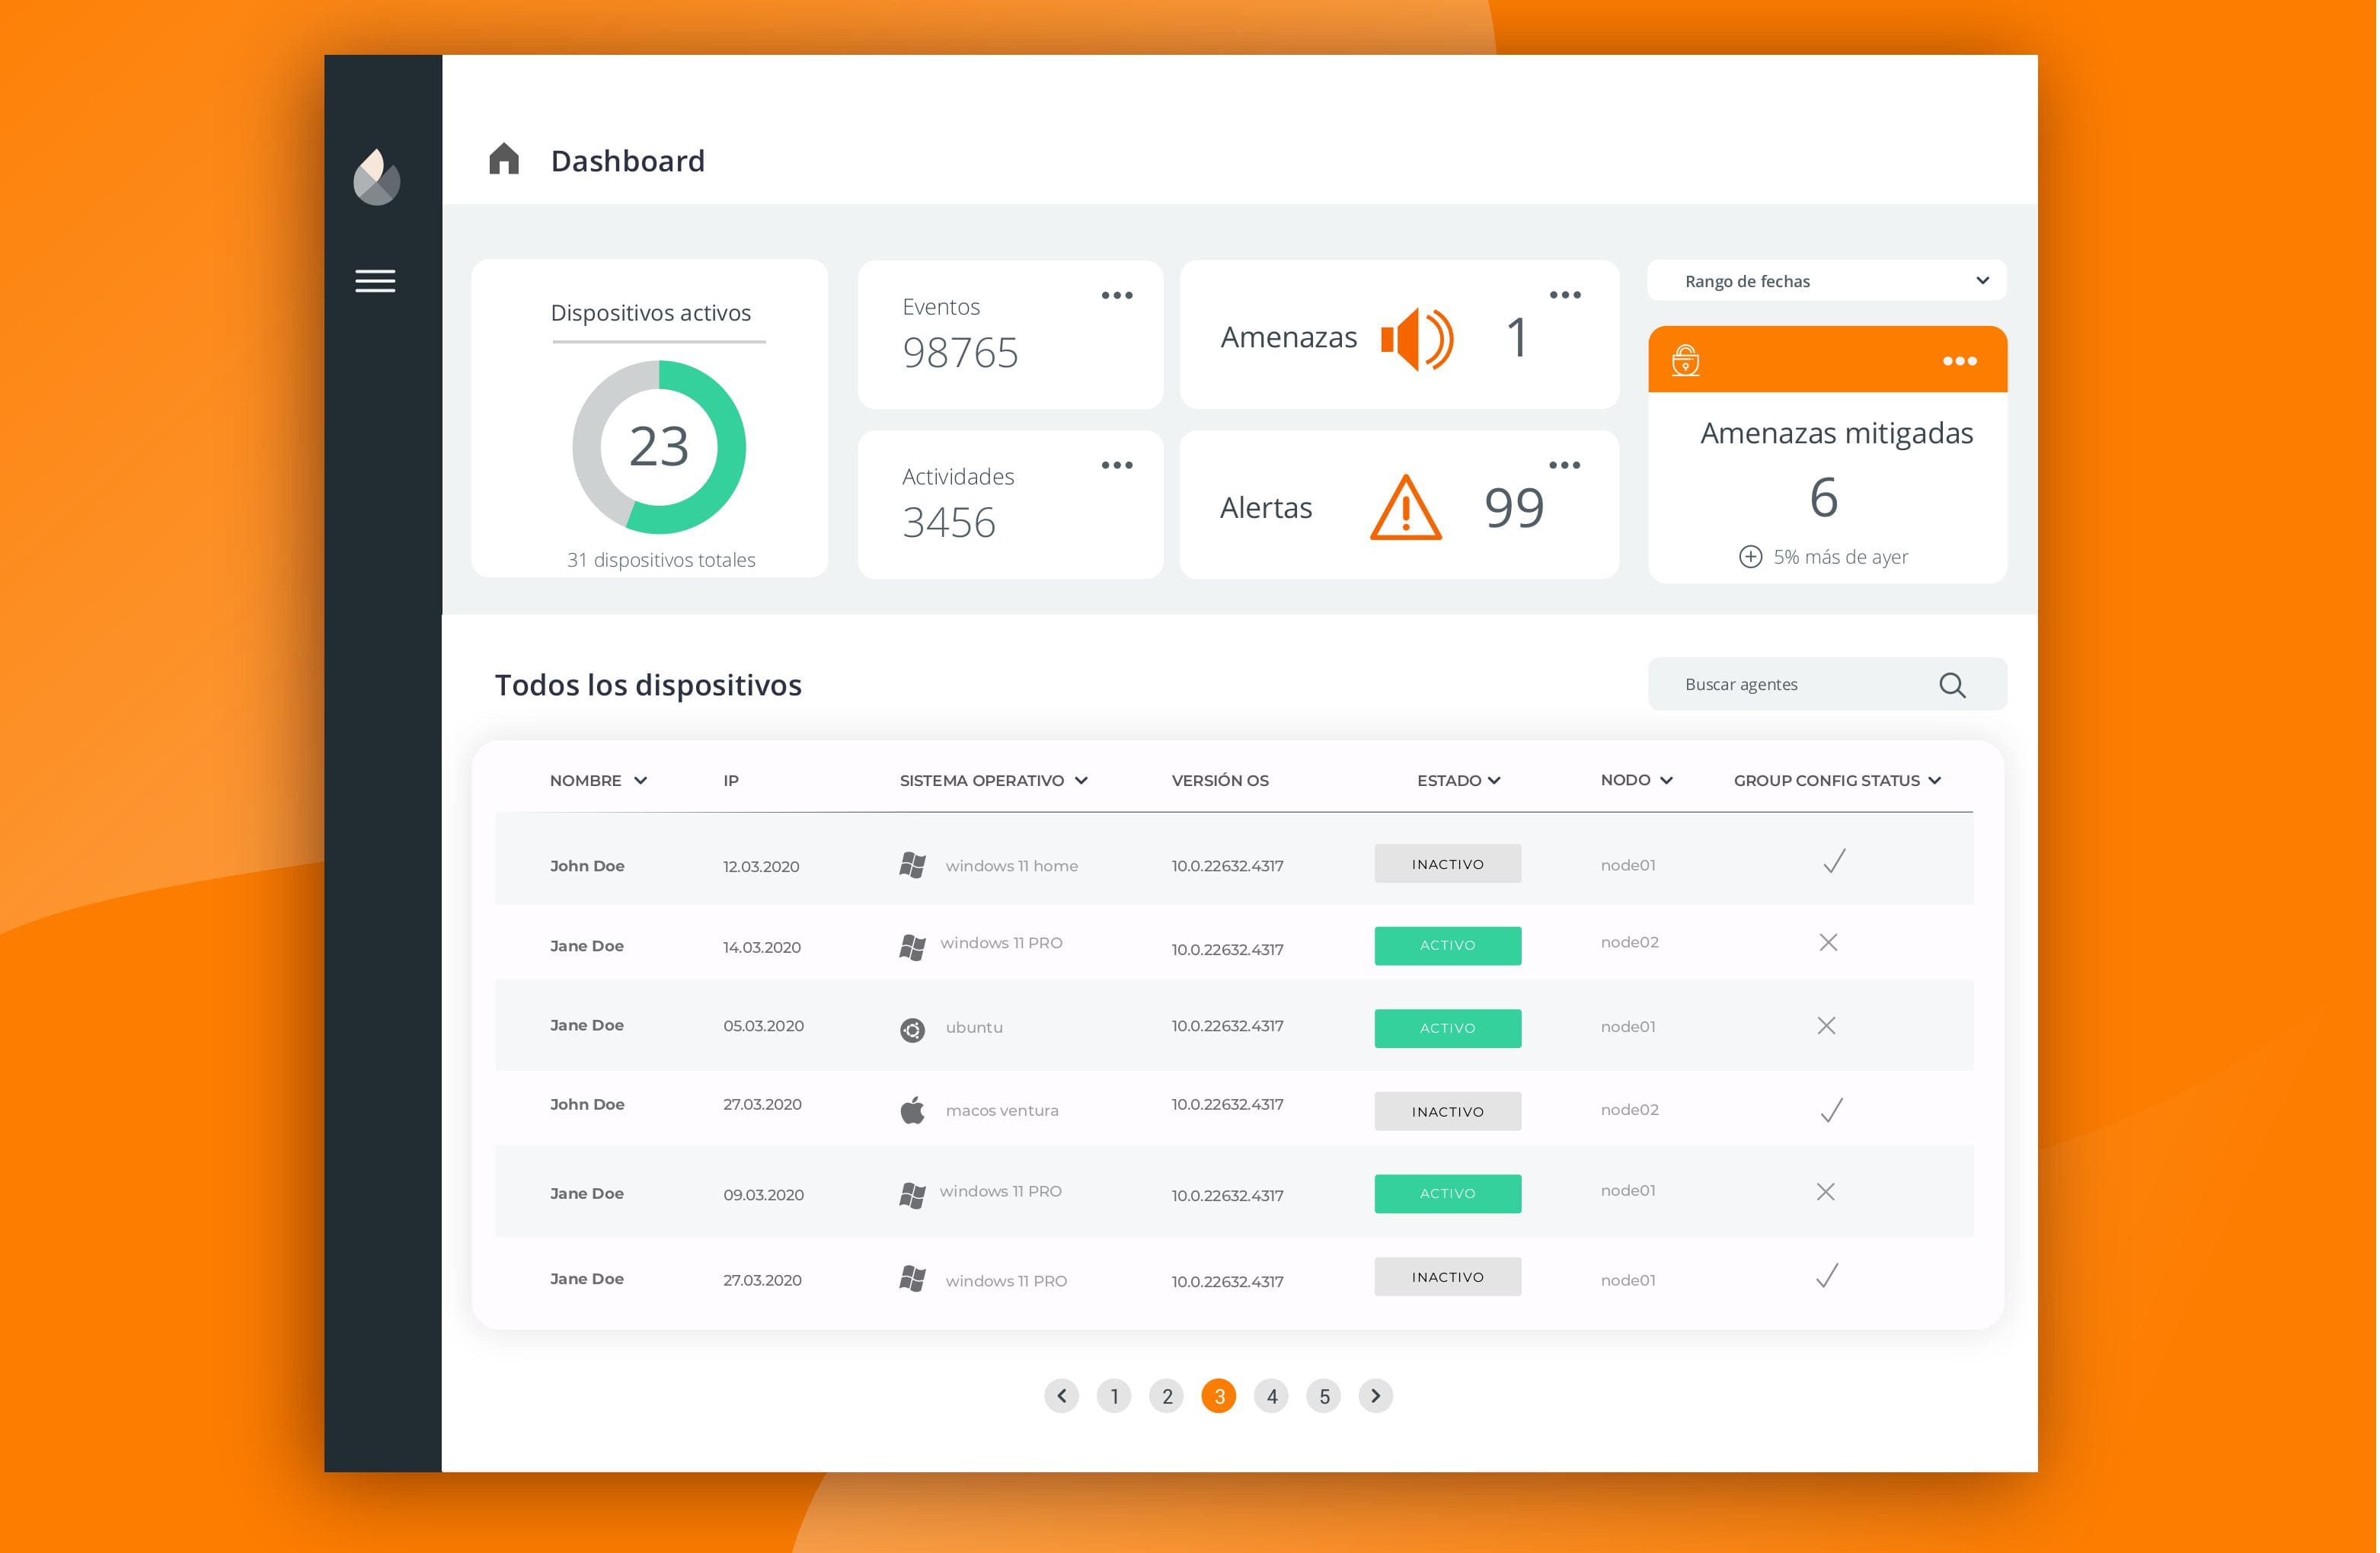Click the home icon beside Dashboard
Image resolution: width=2380 pixels, height=1553 pixels.
[x=504, y=158]
